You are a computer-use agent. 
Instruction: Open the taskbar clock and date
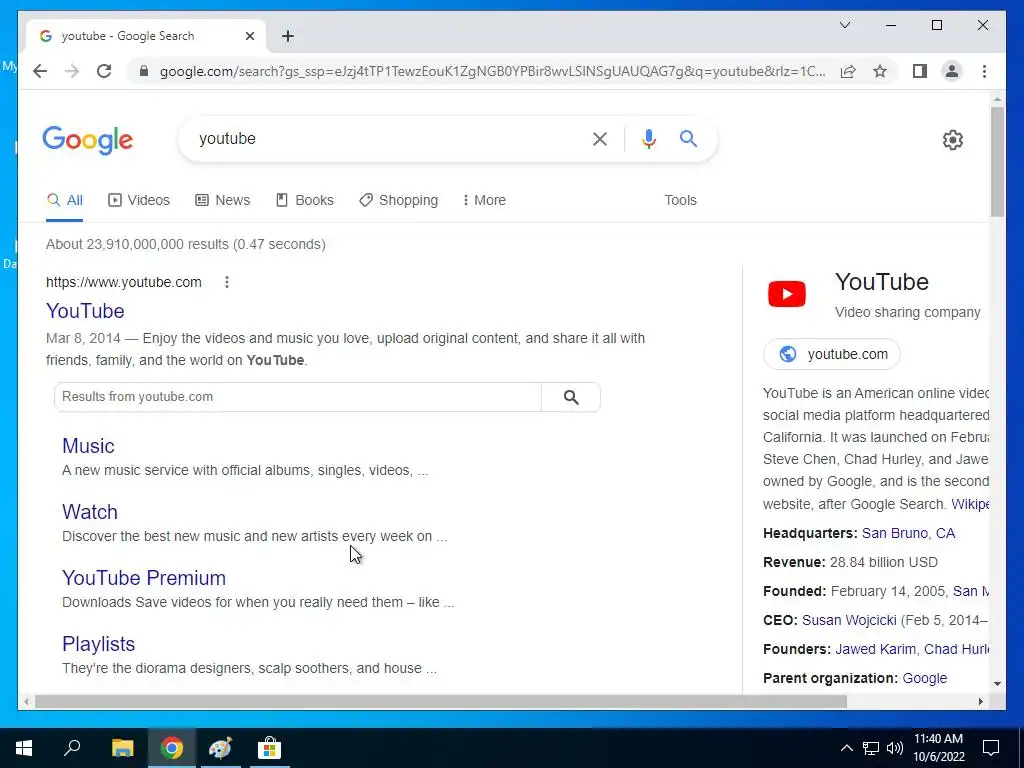point(938,748)
